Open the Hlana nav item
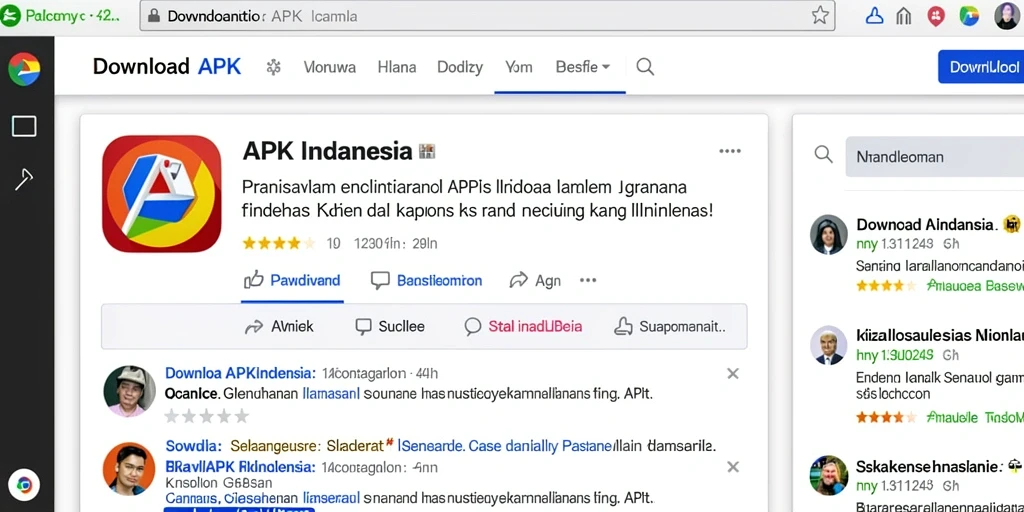 (x=396, y=67)
